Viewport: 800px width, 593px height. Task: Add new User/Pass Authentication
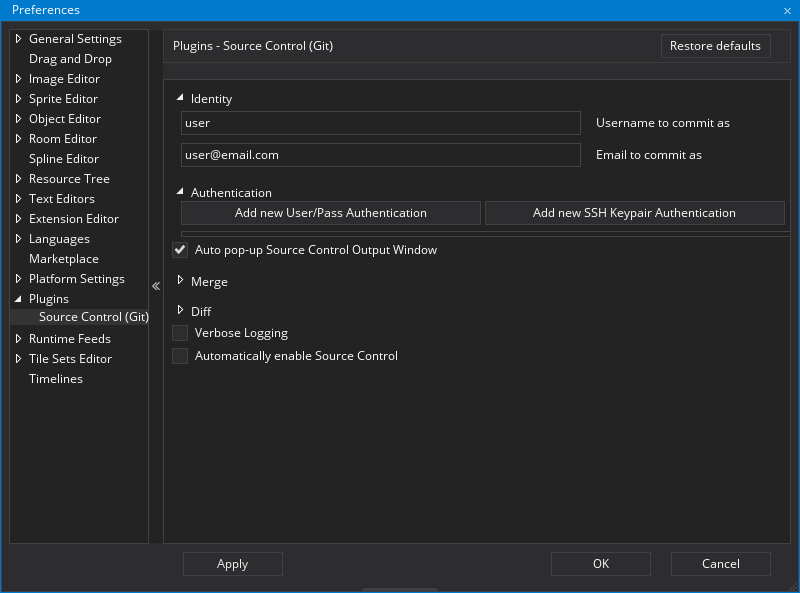pos(330,213)
